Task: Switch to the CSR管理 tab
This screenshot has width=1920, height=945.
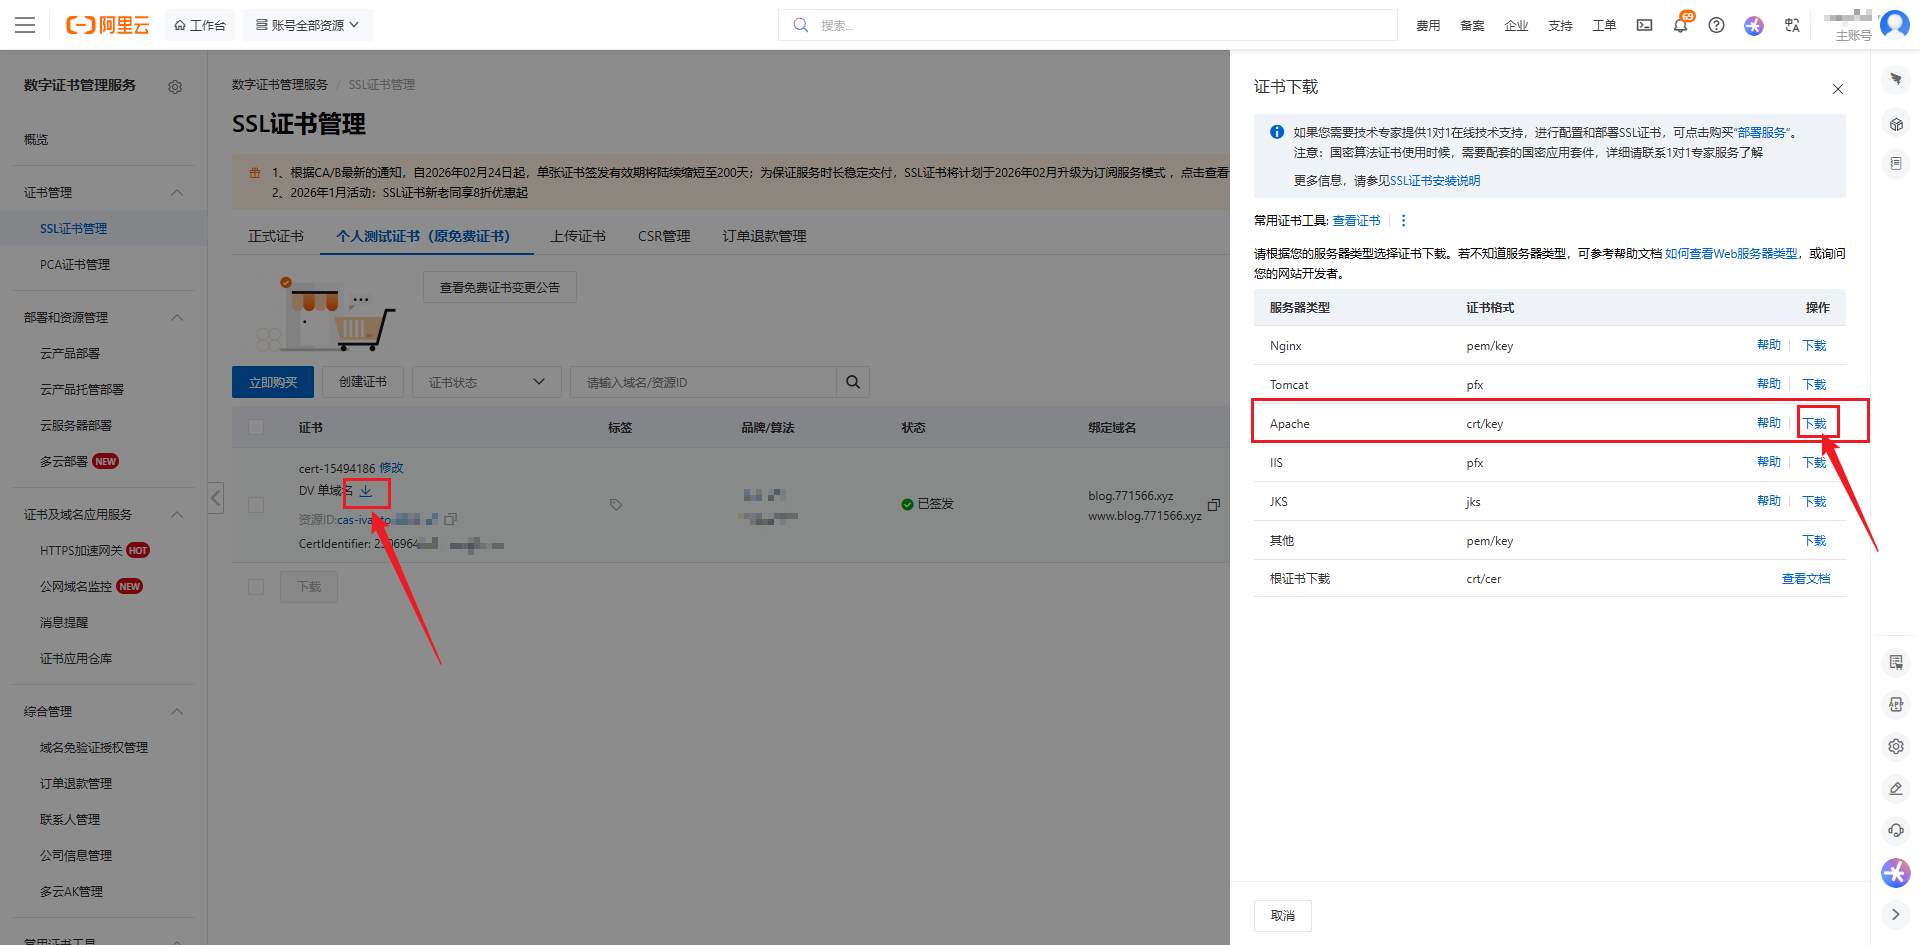Action: (664, 236)
